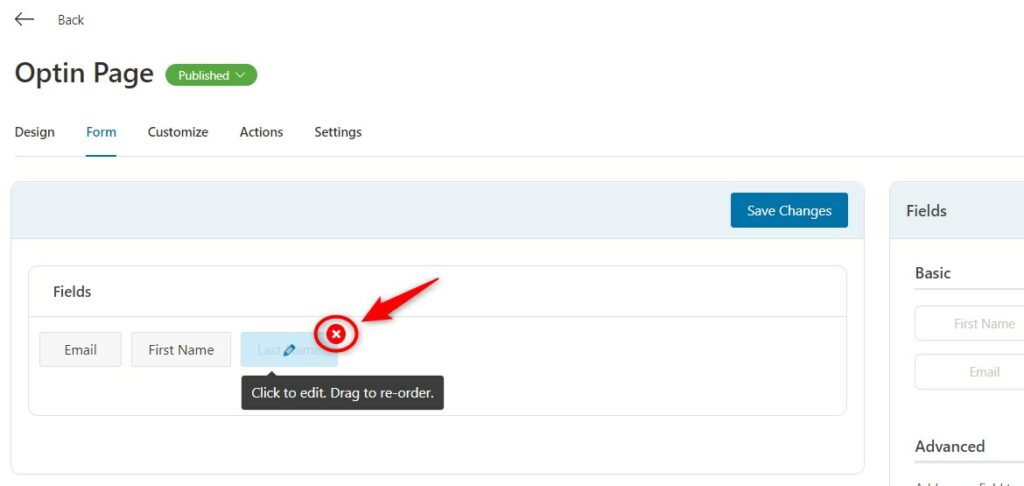Select the Form tab
1024x486 pixels.
click(x=101, y=132)
